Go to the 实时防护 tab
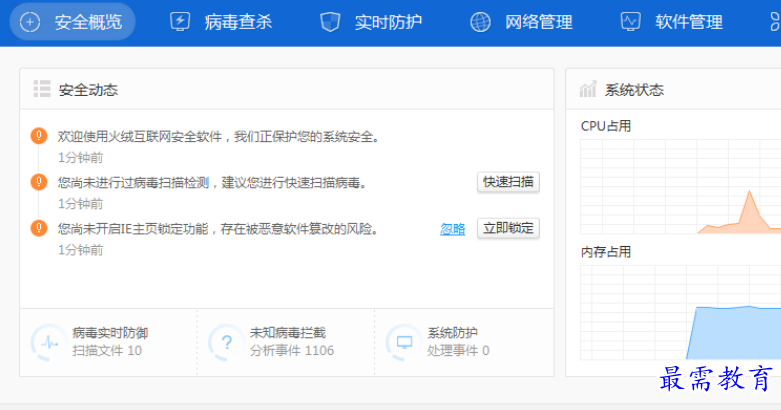Screen dimensions: 781x410 [372, 22]
